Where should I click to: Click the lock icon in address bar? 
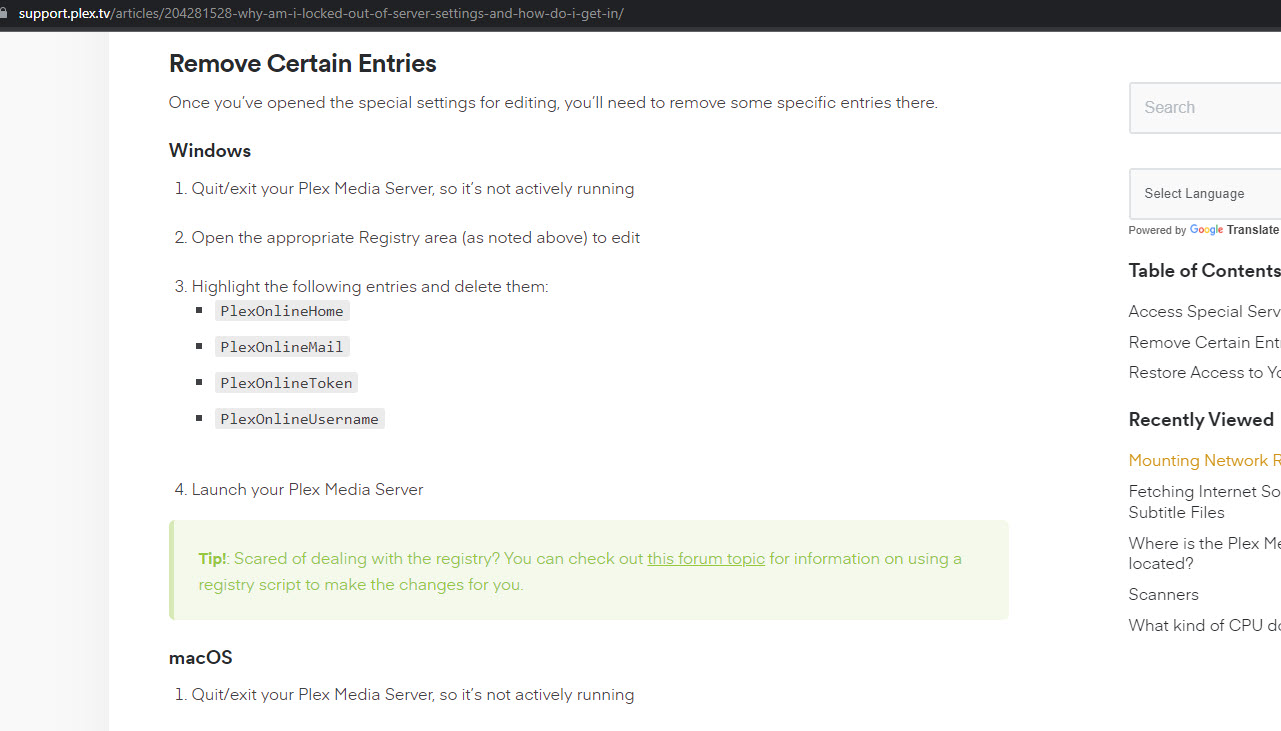pos(3,14)
